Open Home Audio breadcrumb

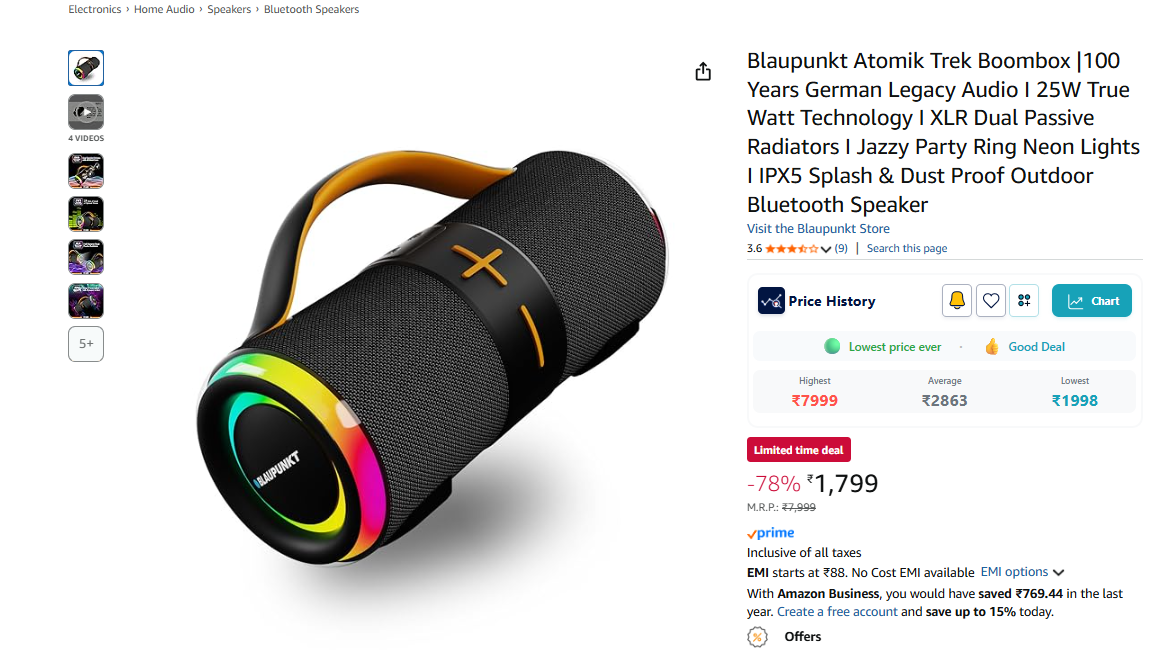click(164, 9)
